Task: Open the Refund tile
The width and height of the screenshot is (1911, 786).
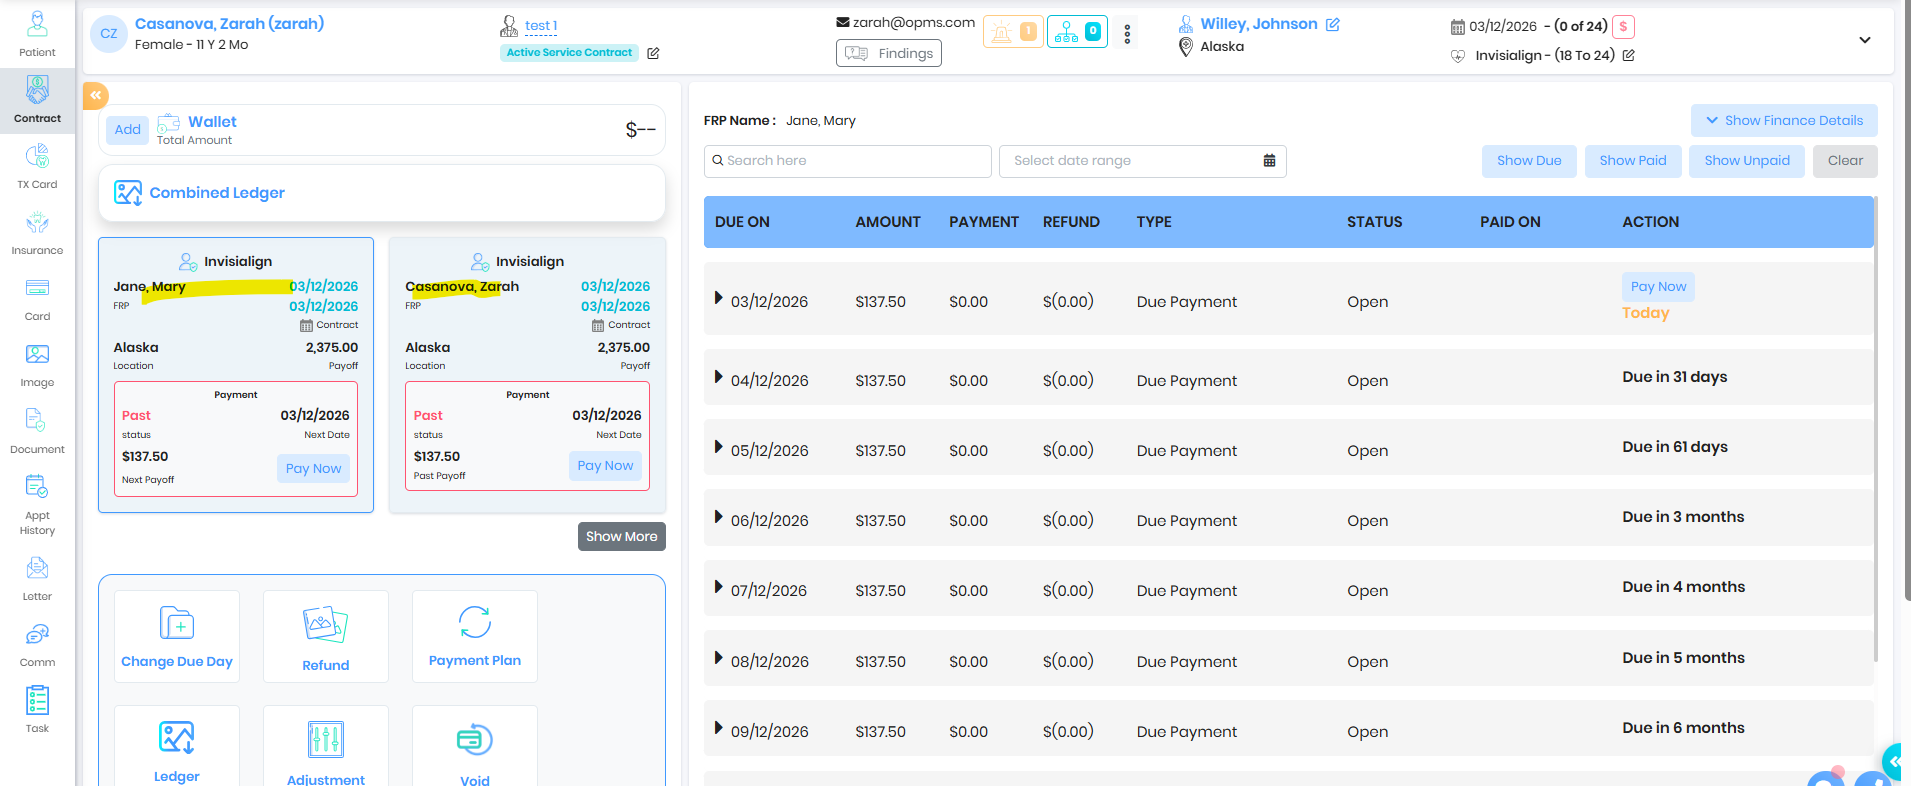Action: 326,636
